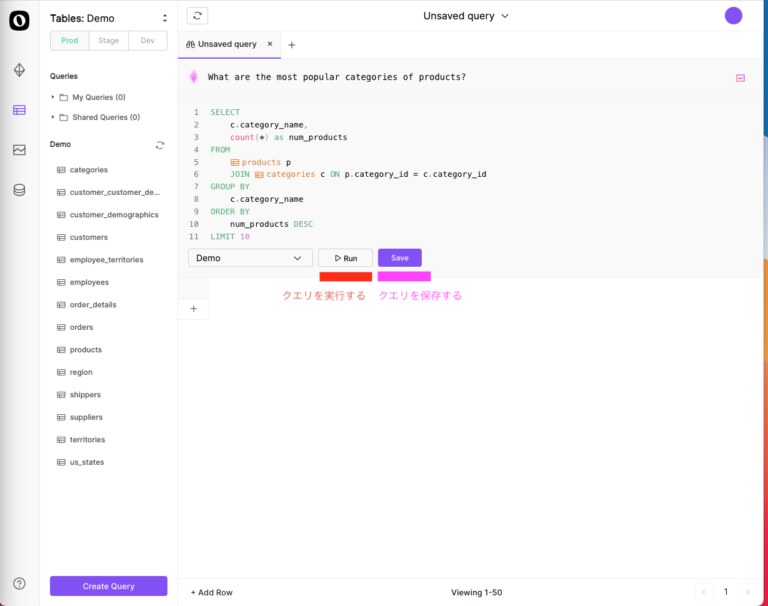Image resolution: width=768 pixels, height=606 pixels.
Task: Add a new query tab
Action: (x=292, y=45)
